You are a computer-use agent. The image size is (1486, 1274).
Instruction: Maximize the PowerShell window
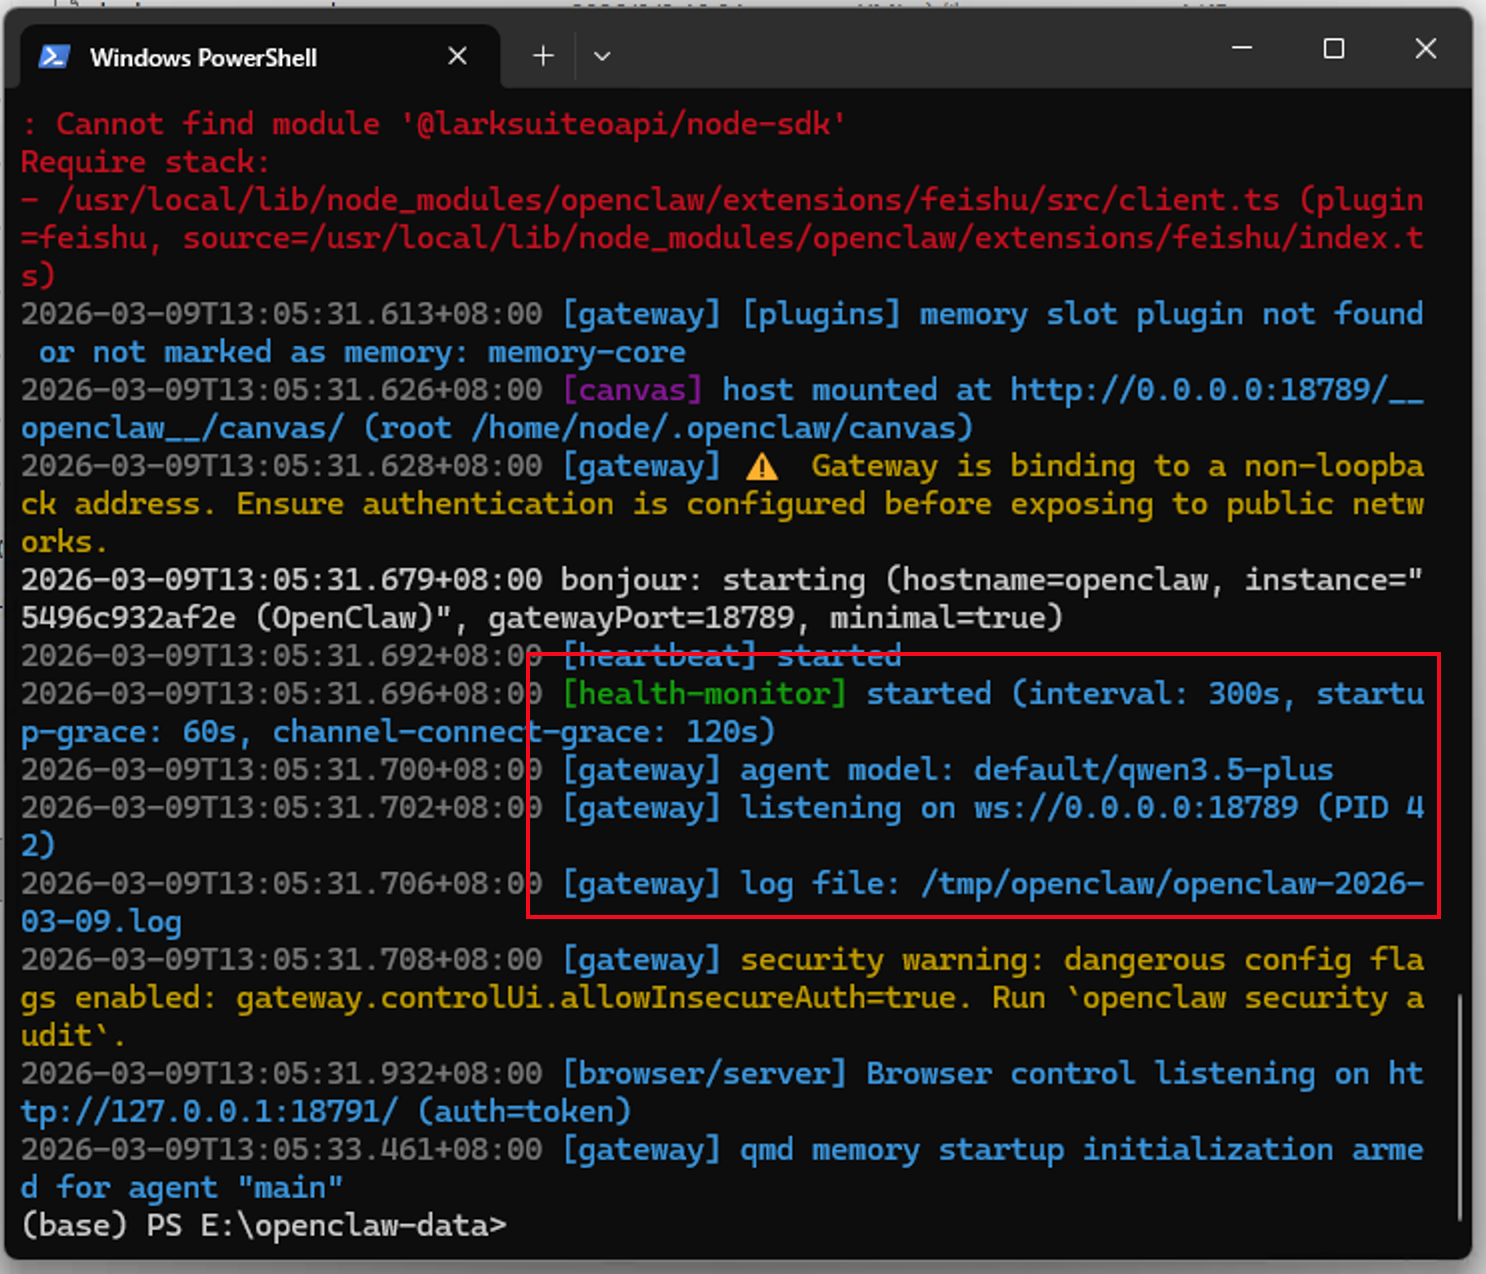coord(1333,48)
